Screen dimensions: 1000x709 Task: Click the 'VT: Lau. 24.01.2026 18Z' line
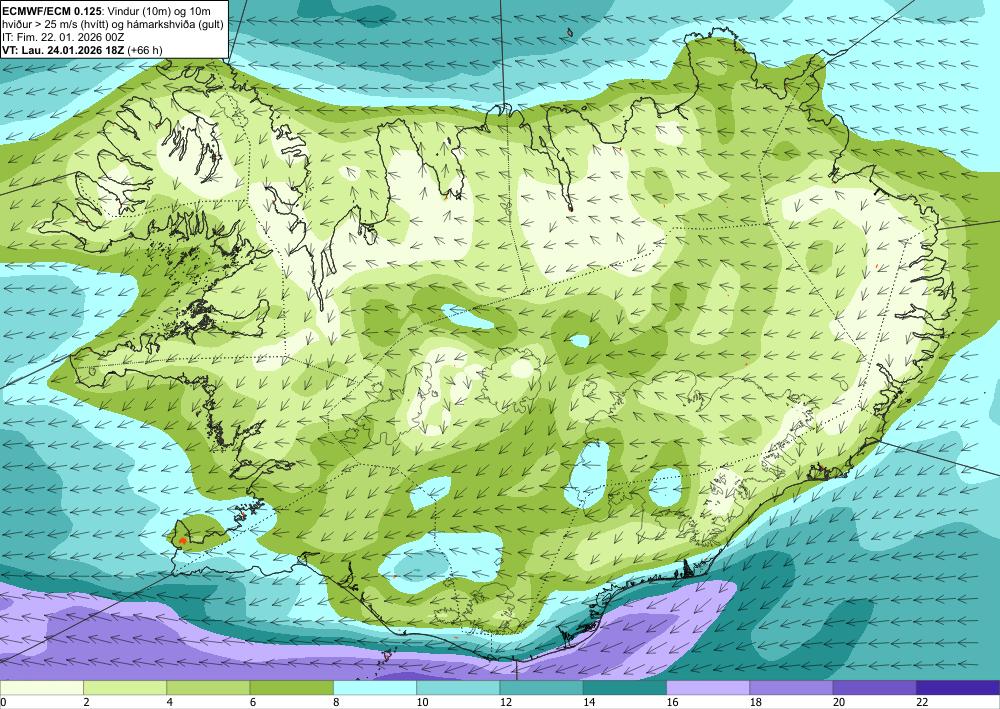(82, 50)
